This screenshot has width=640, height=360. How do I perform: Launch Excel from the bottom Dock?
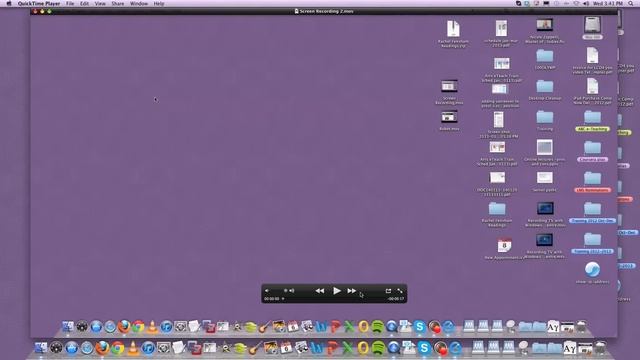347,348
